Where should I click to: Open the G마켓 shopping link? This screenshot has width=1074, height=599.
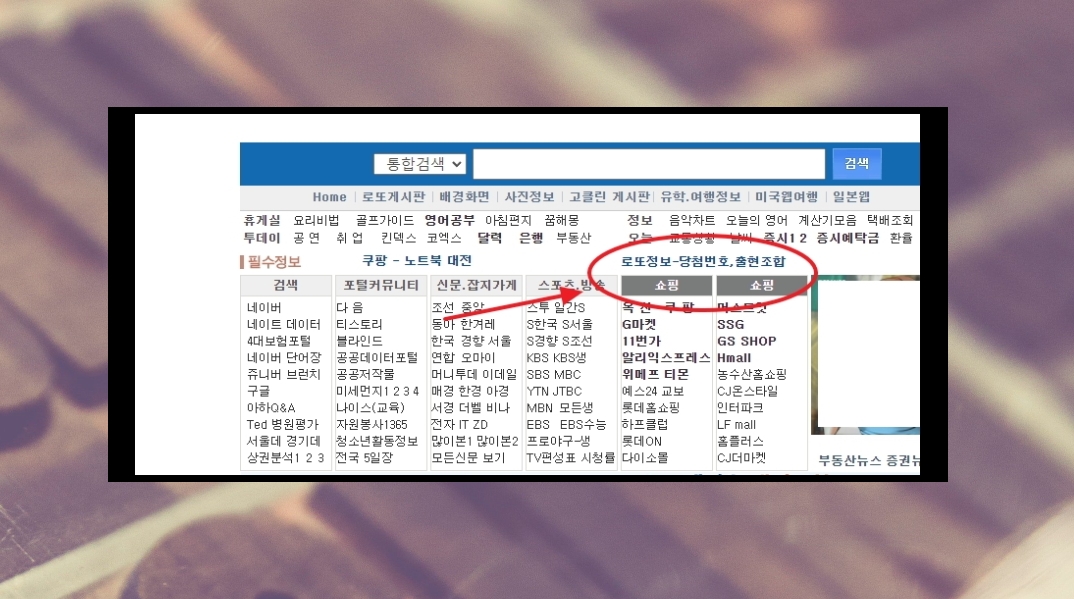tap(639, 324)
